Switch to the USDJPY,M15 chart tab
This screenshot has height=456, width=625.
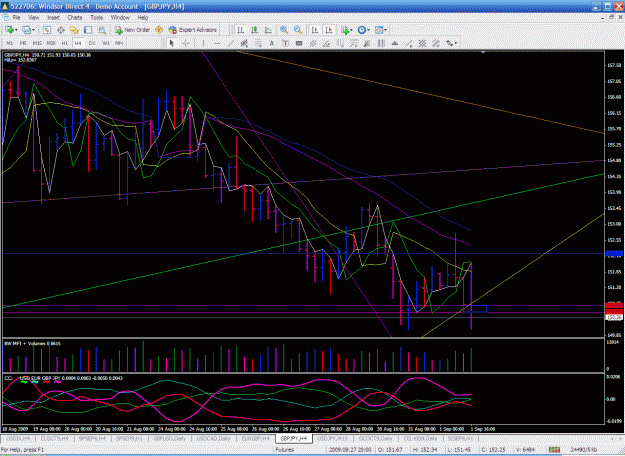333,438
